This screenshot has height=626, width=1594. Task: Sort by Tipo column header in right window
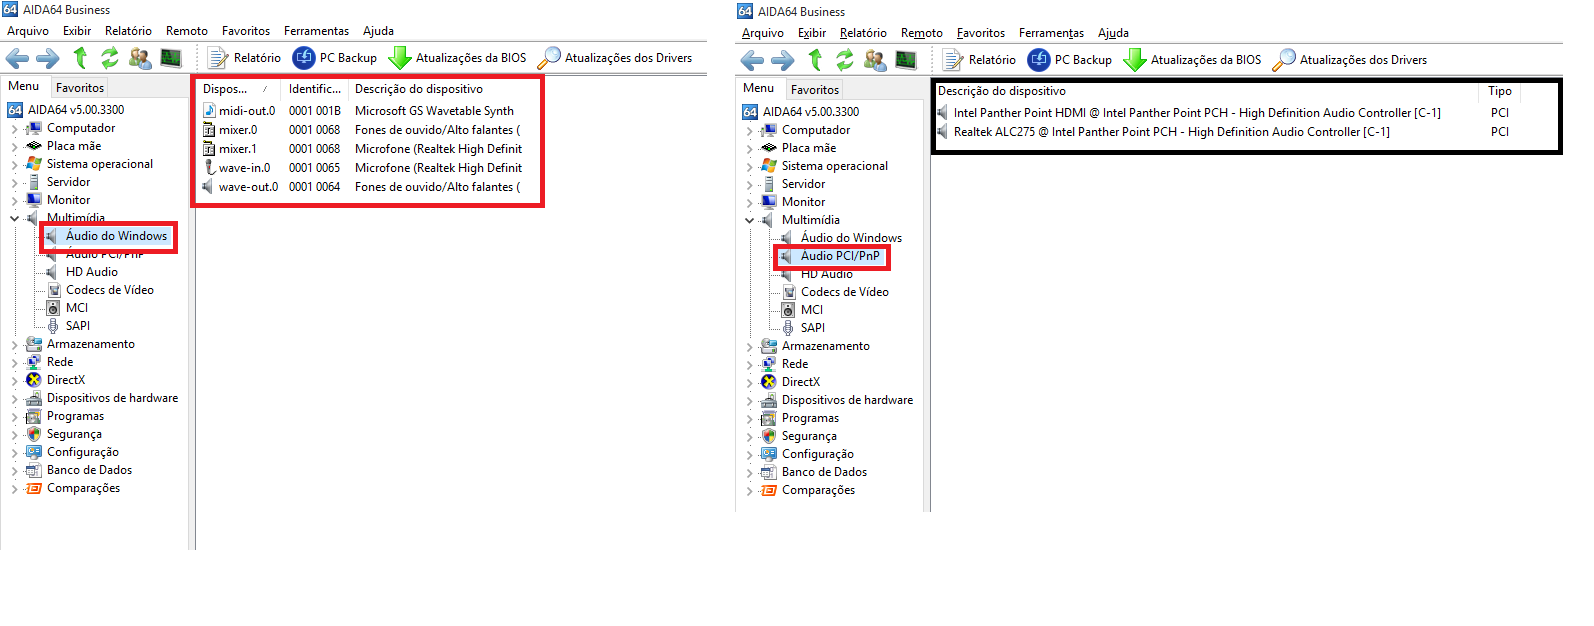(1499, 91)
